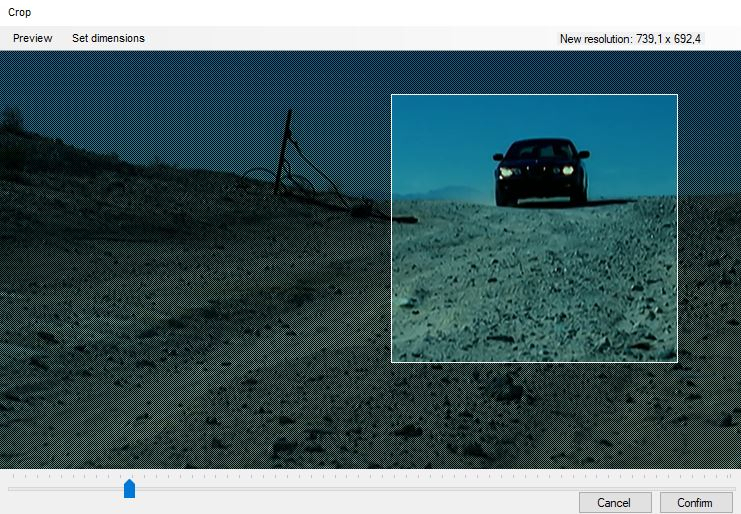The image size is (741, 514).
Task: Select the crop box bottom-left corner
Action: coord(392,362)
